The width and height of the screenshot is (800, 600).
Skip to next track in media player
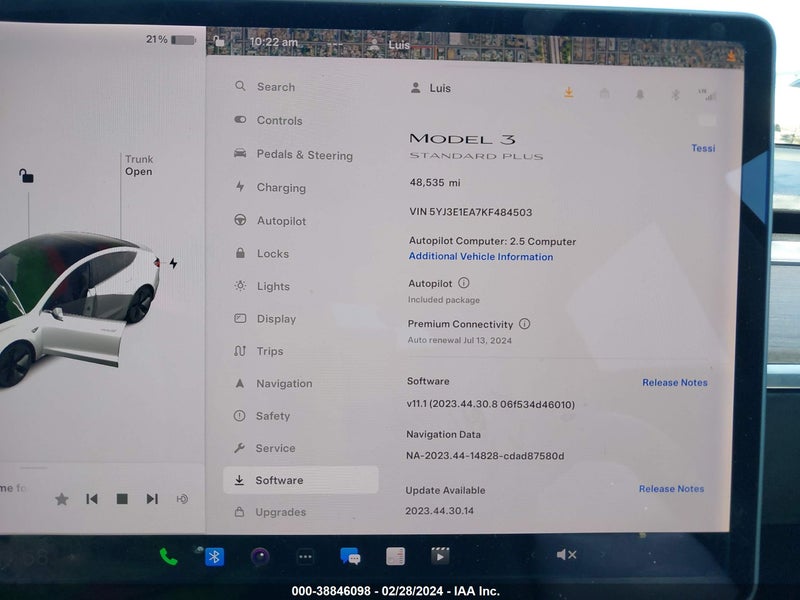click(x=152, y=498)
